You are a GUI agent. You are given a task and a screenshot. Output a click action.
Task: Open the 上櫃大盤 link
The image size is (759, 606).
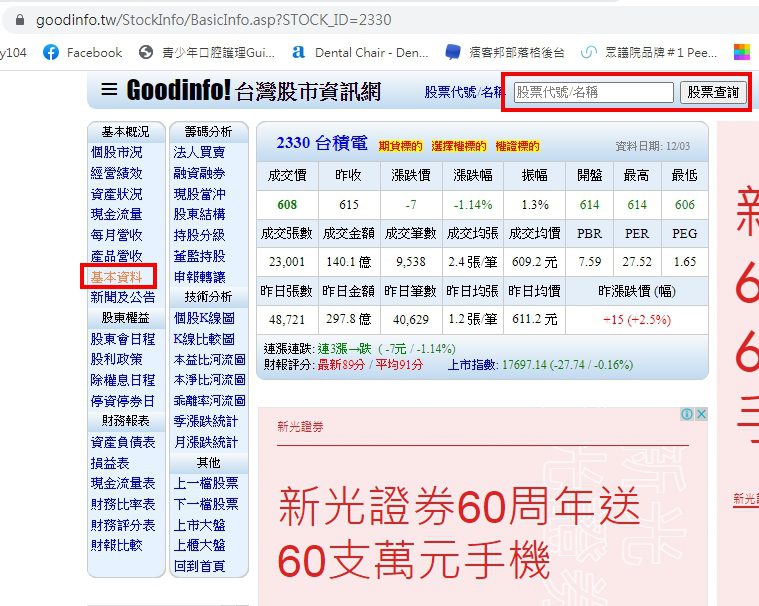pos(199,545)
